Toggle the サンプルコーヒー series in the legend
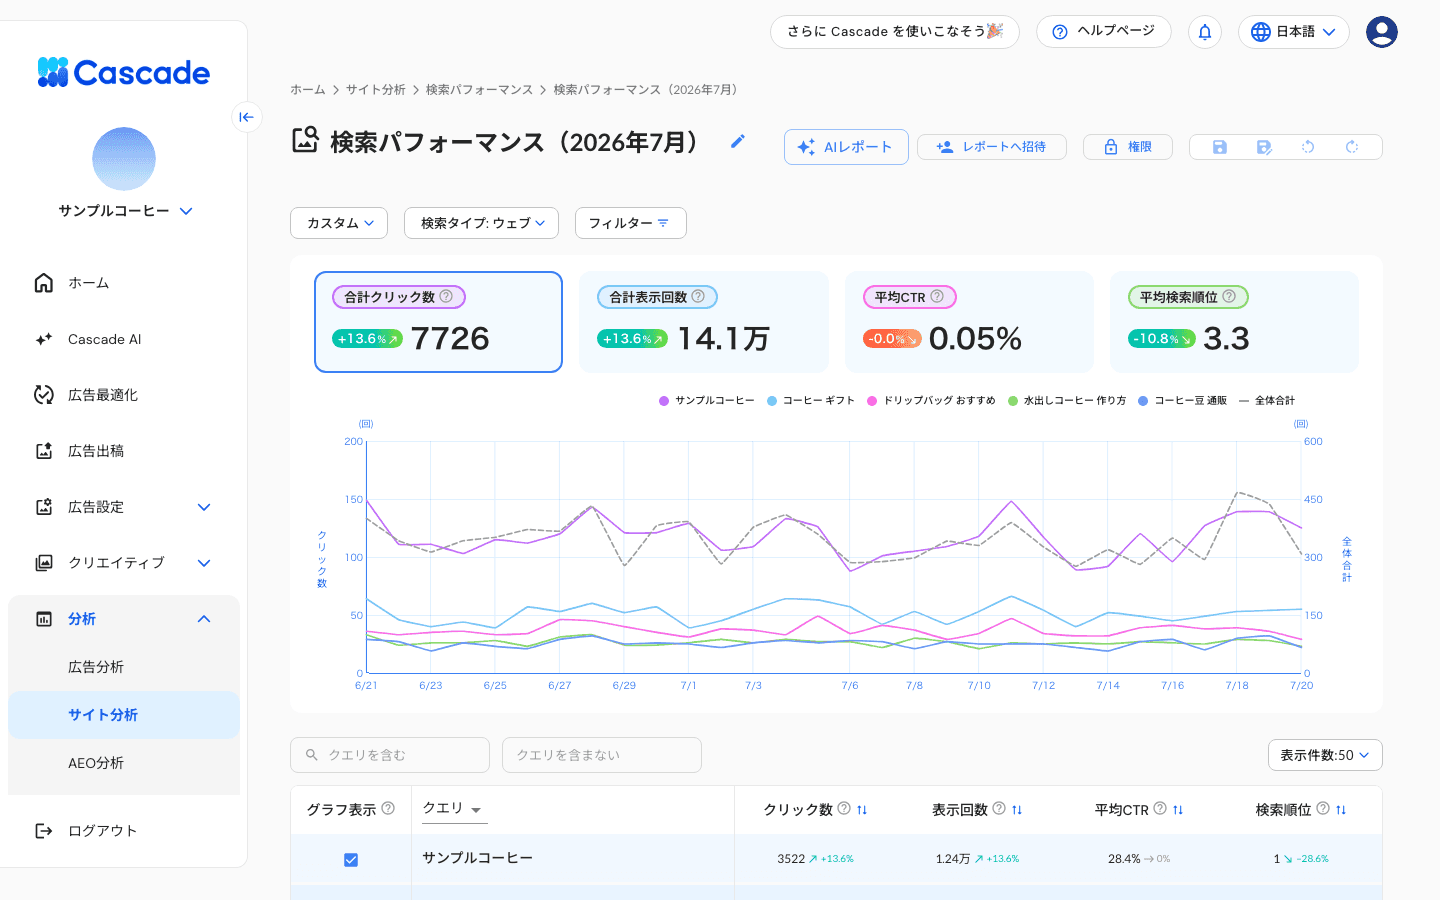This screenshot has width=1440, height=900. tap(707, 401)
